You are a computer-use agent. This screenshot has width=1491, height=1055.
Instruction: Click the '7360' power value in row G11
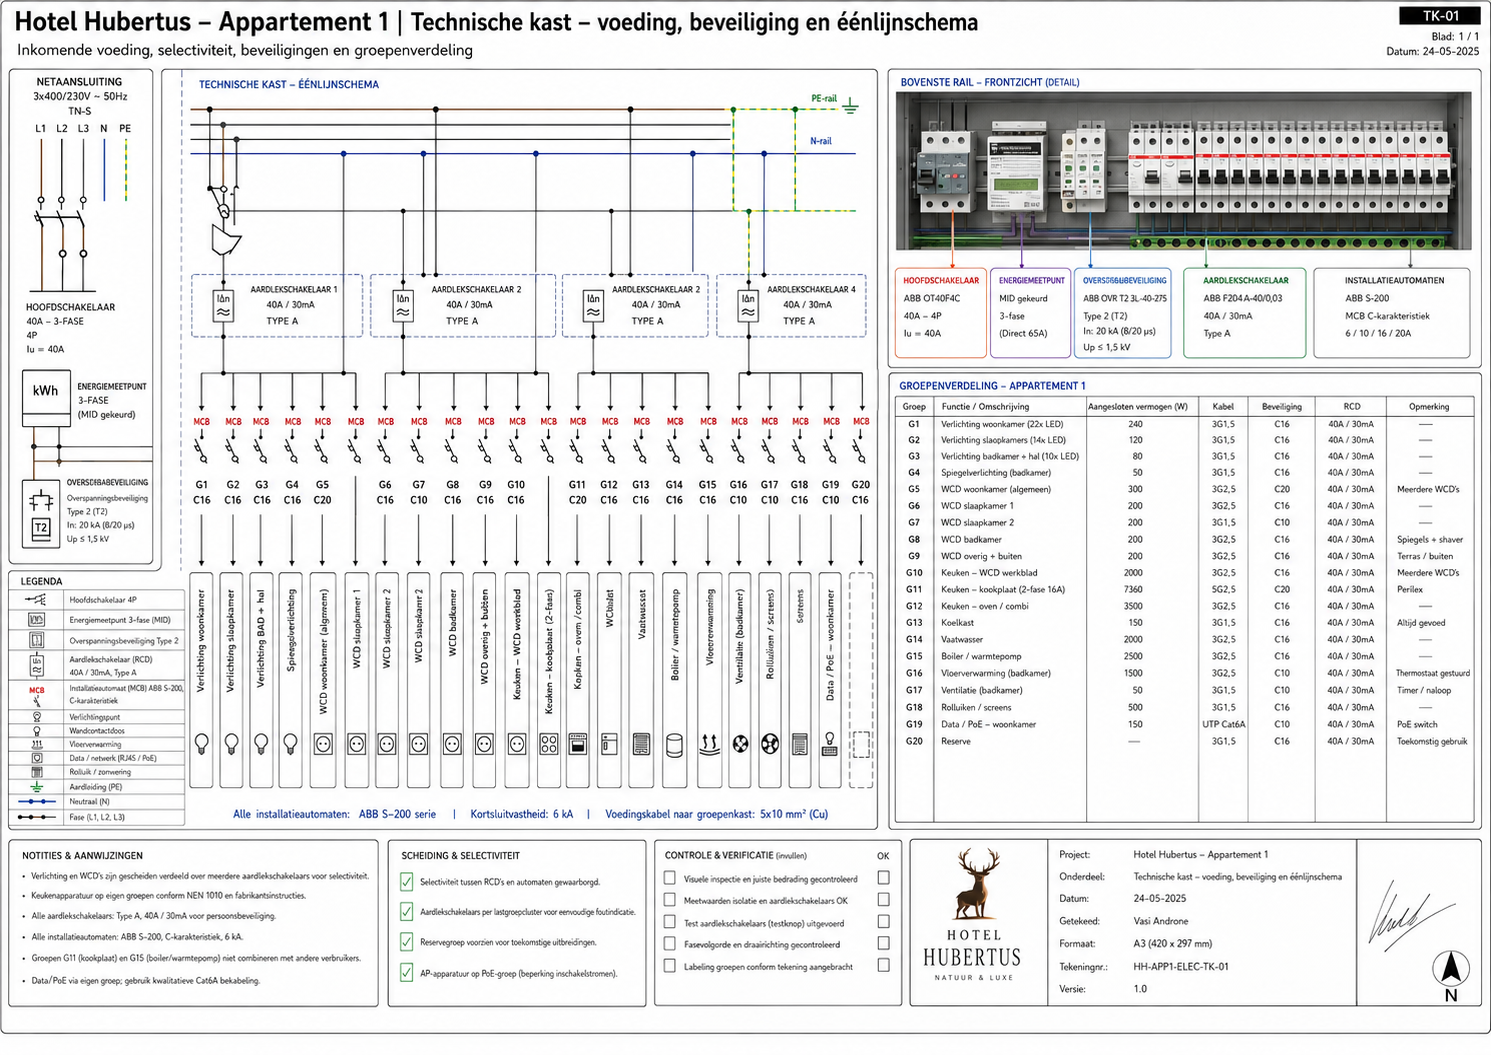1135,590
